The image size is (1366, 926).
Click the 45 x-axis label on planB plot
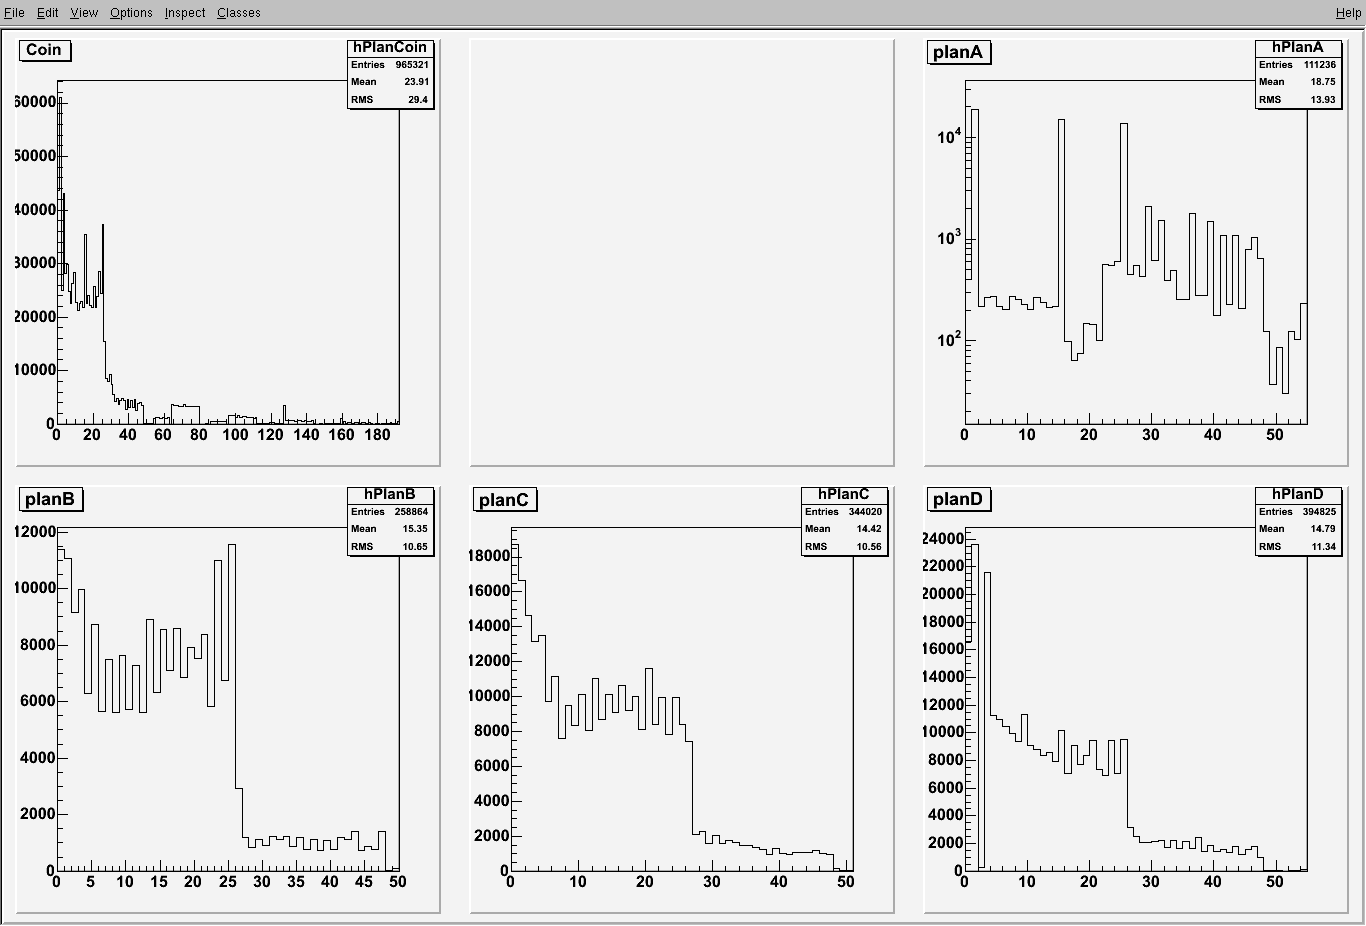[364, 882]
